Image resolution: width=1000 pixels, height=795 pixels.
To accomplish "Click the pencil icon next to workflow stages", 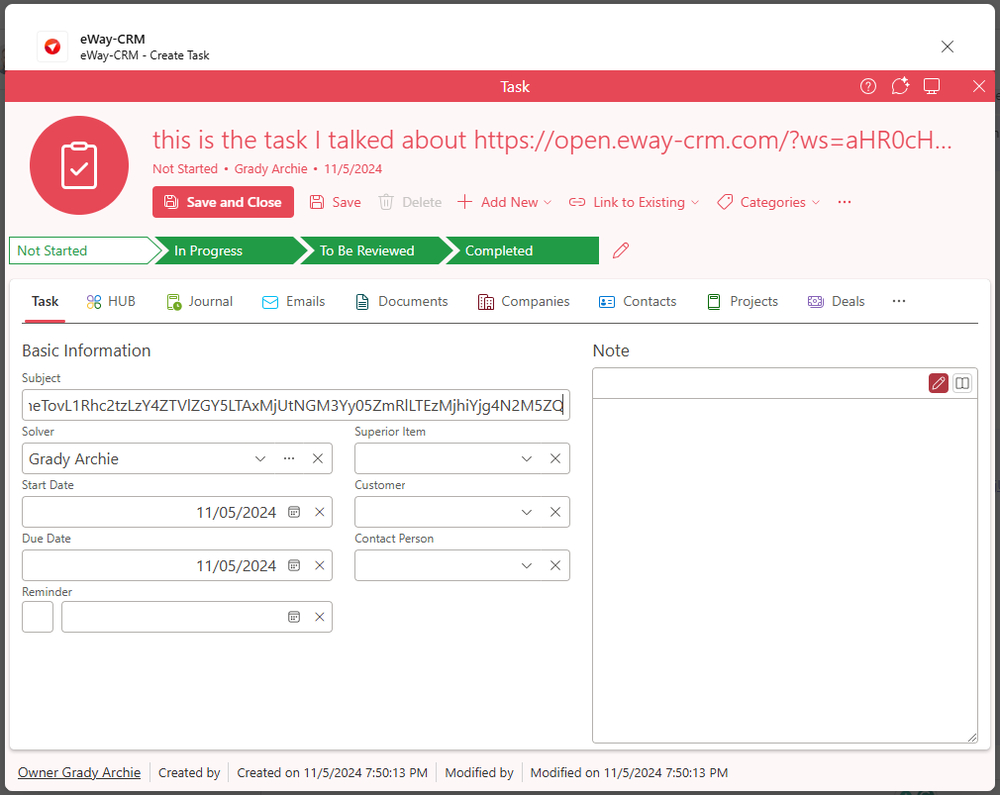I will point(620,250).
